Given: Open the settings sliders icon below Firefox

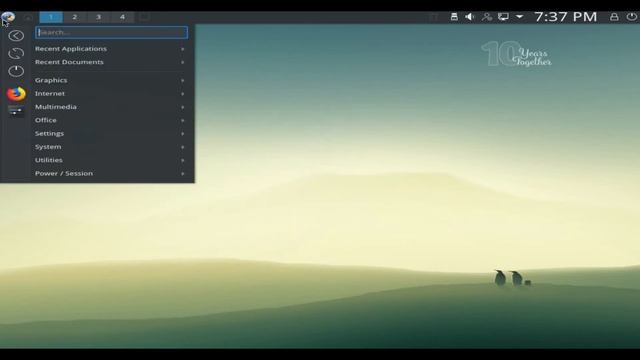Looking at the screenshot, I should [16, 111].
